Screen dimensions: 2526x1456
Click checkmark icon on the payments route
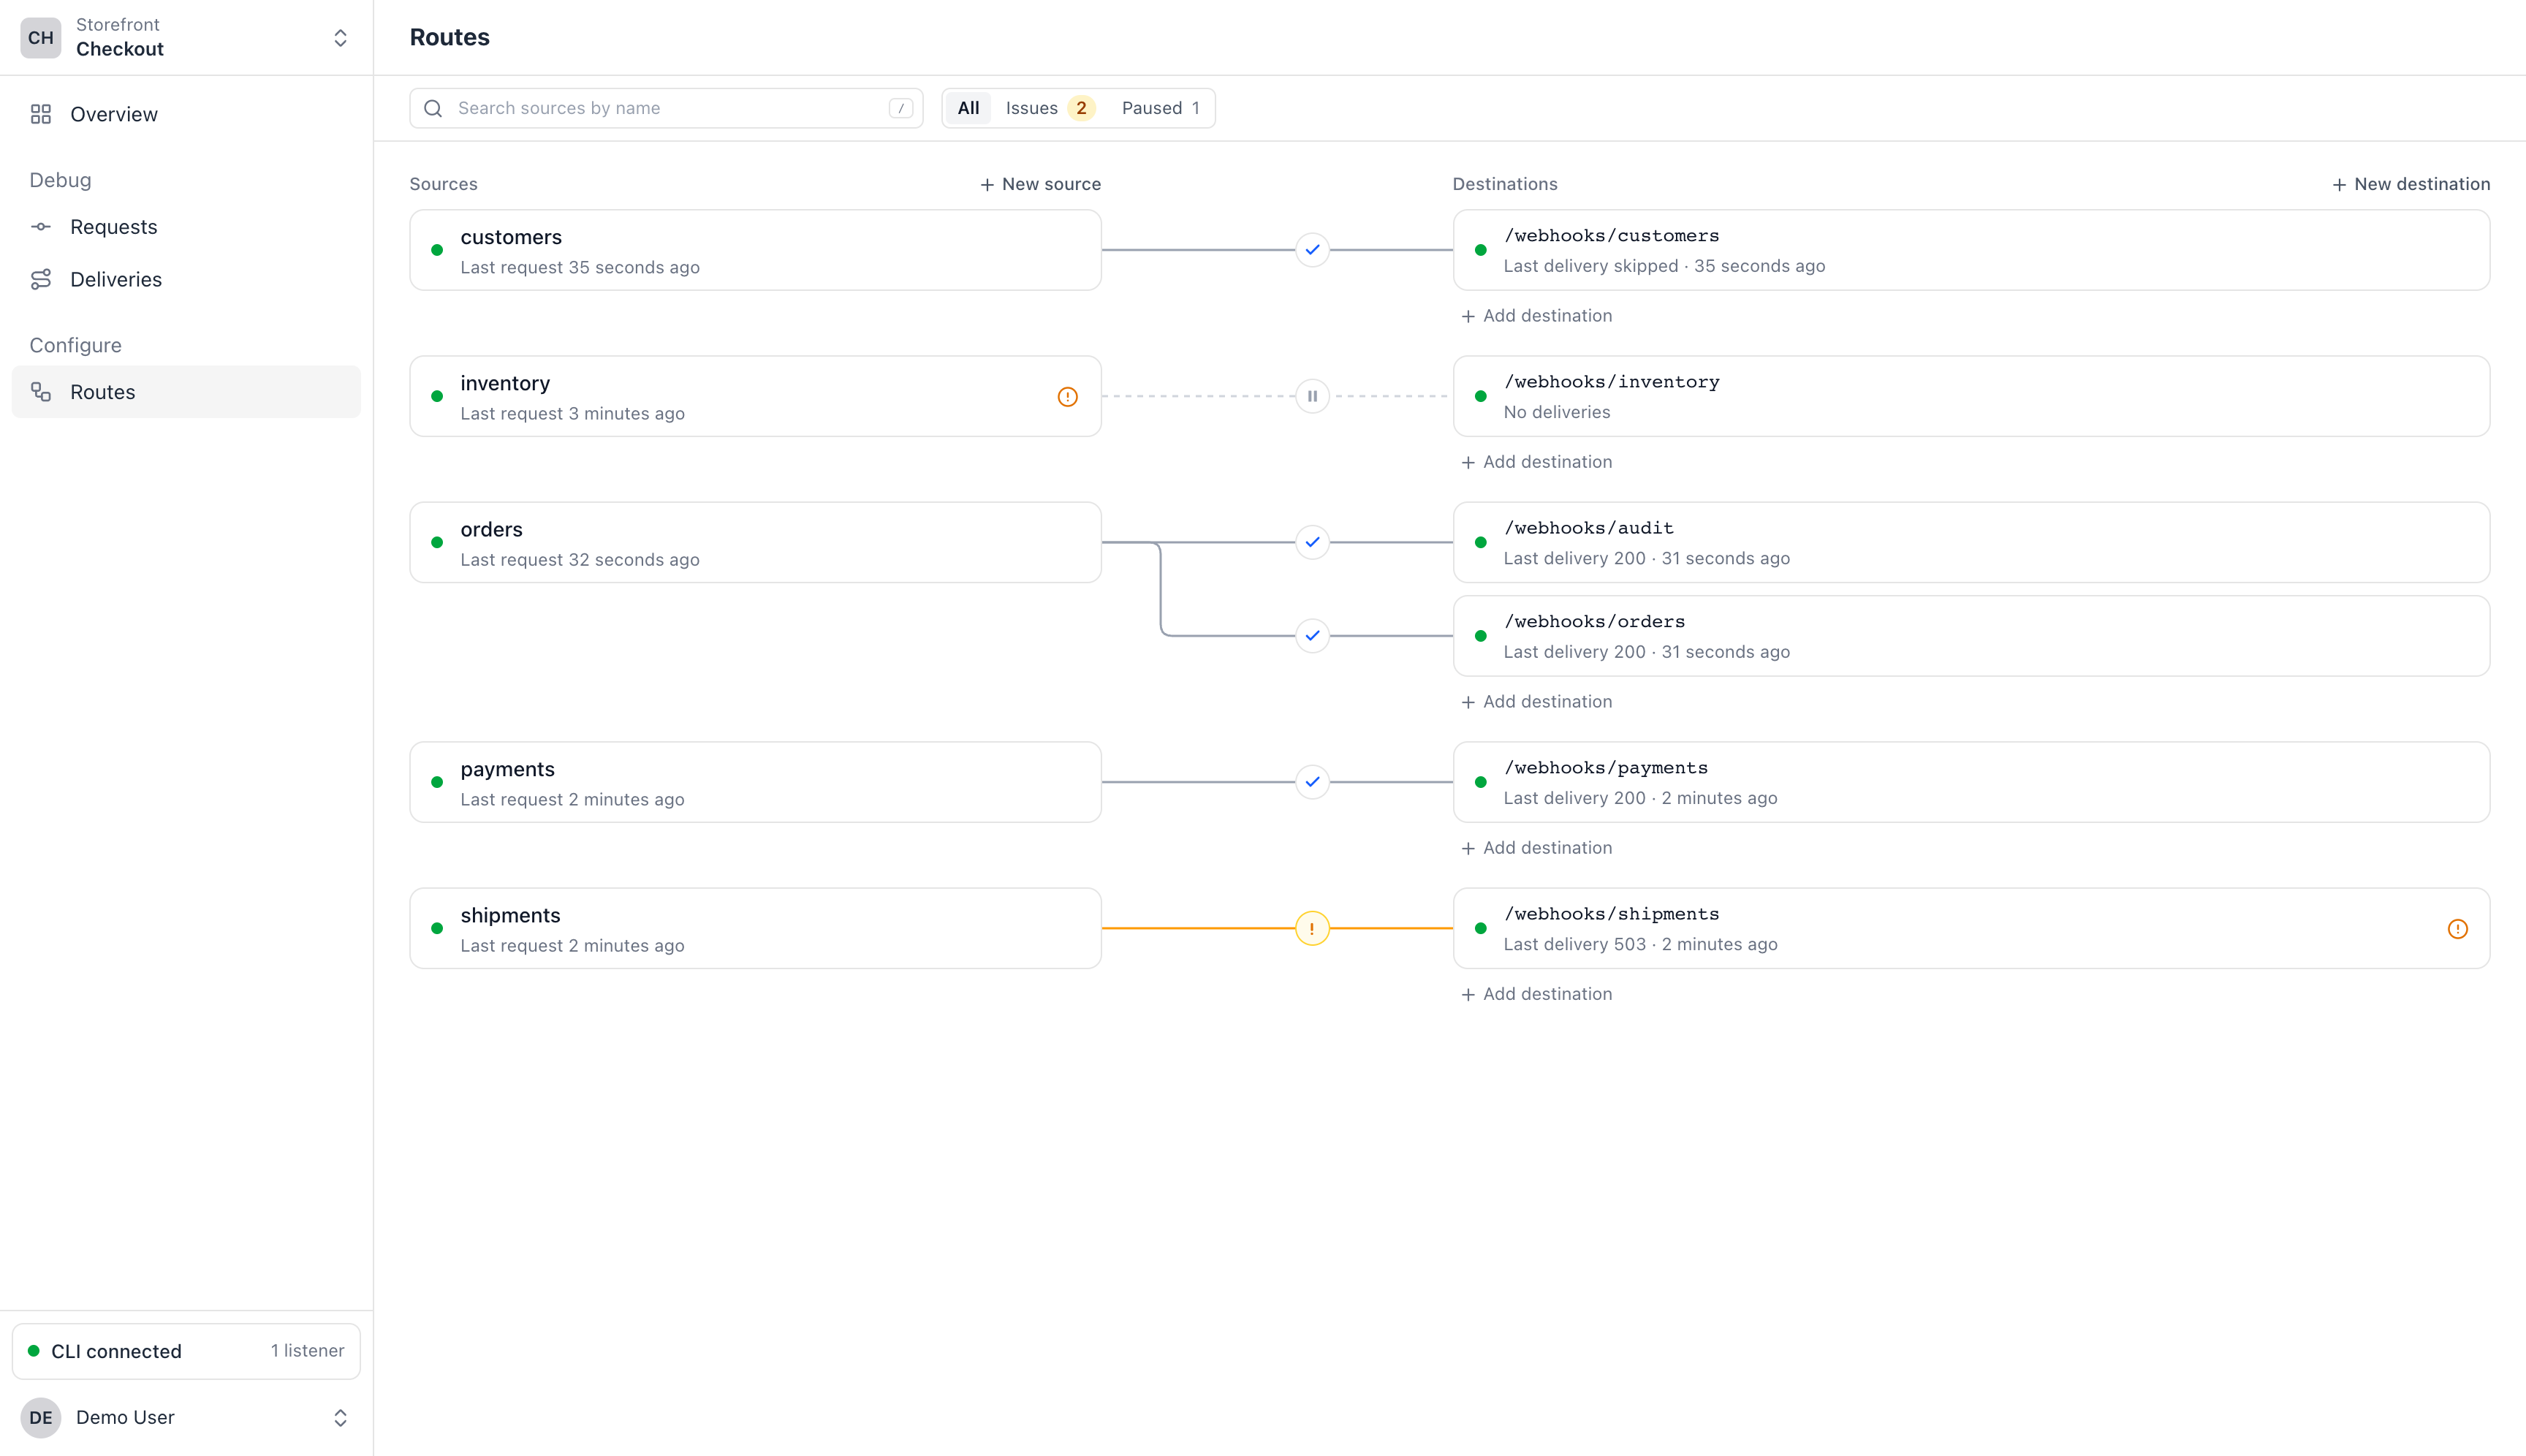click(x=1312, y=782)
